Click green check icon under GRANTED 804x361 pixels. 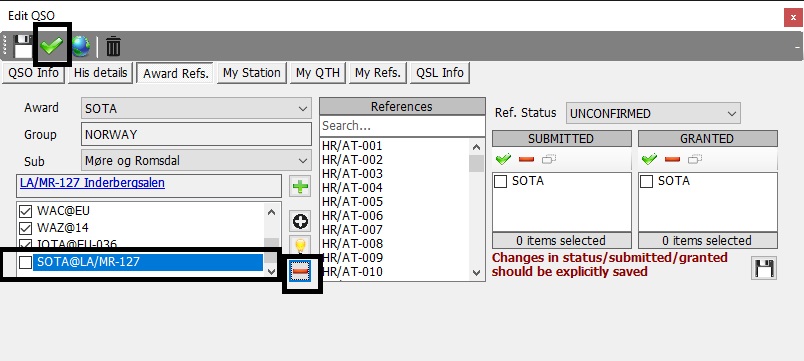point(650,159)
